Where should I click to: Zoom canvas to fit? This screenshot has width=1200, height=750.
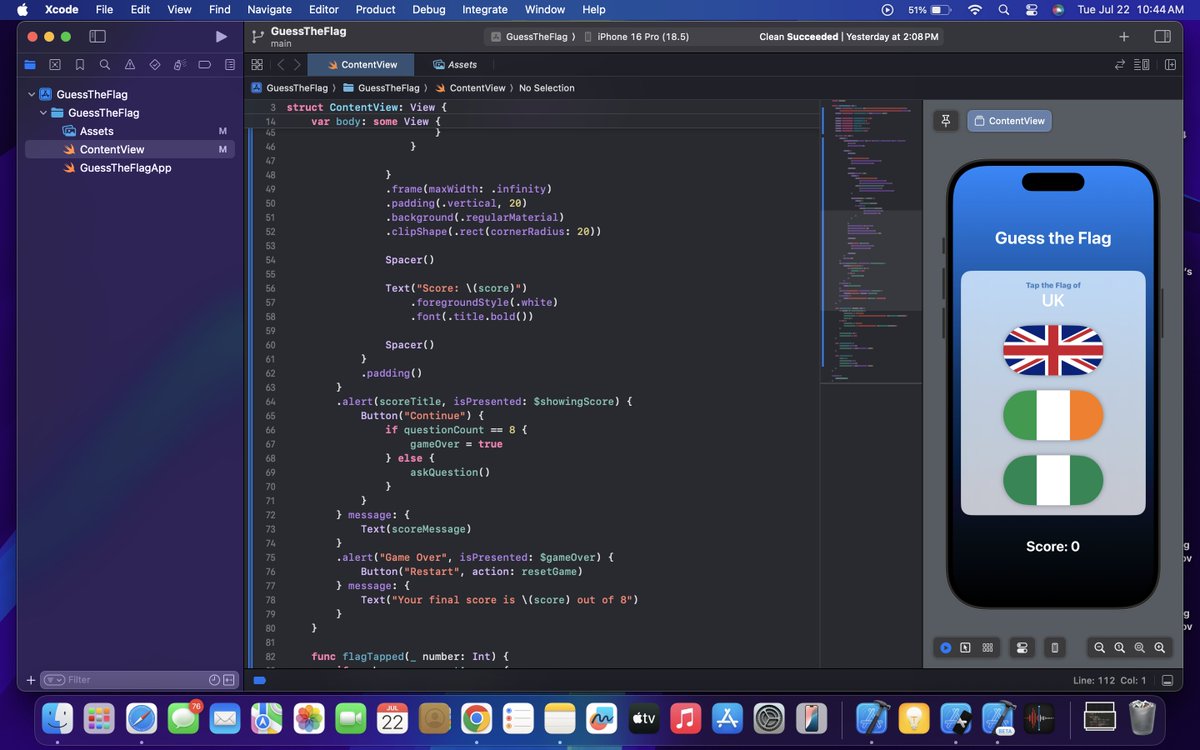[x=1139, y=648]
